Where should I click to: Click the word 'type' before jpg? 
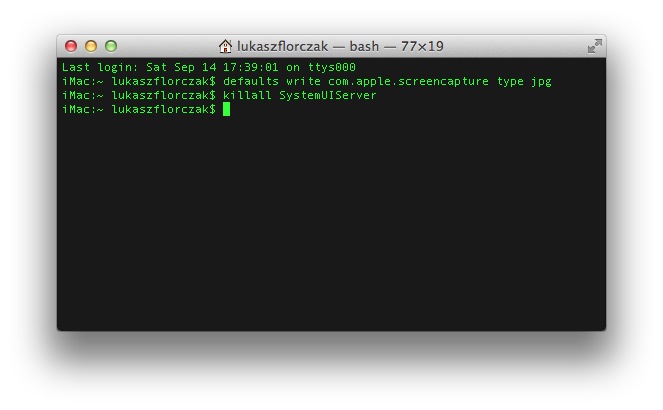tap(510, 81)
